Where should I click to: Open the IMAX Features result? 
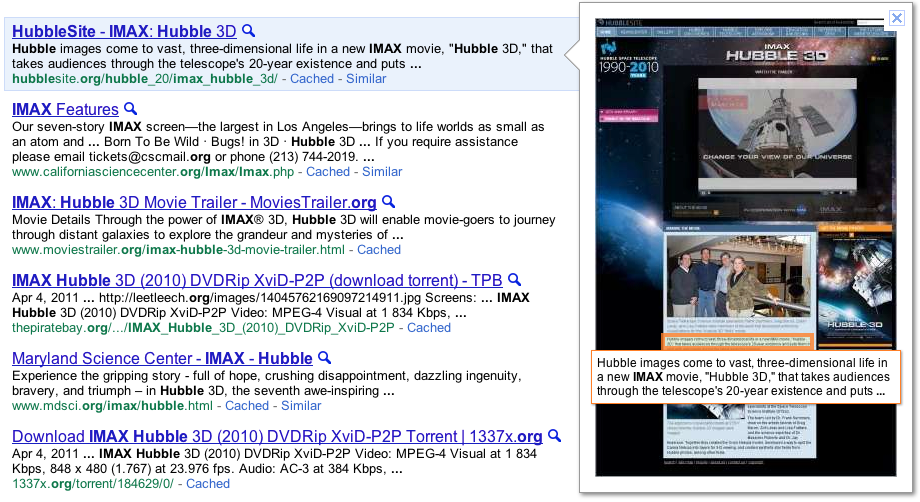65,109
